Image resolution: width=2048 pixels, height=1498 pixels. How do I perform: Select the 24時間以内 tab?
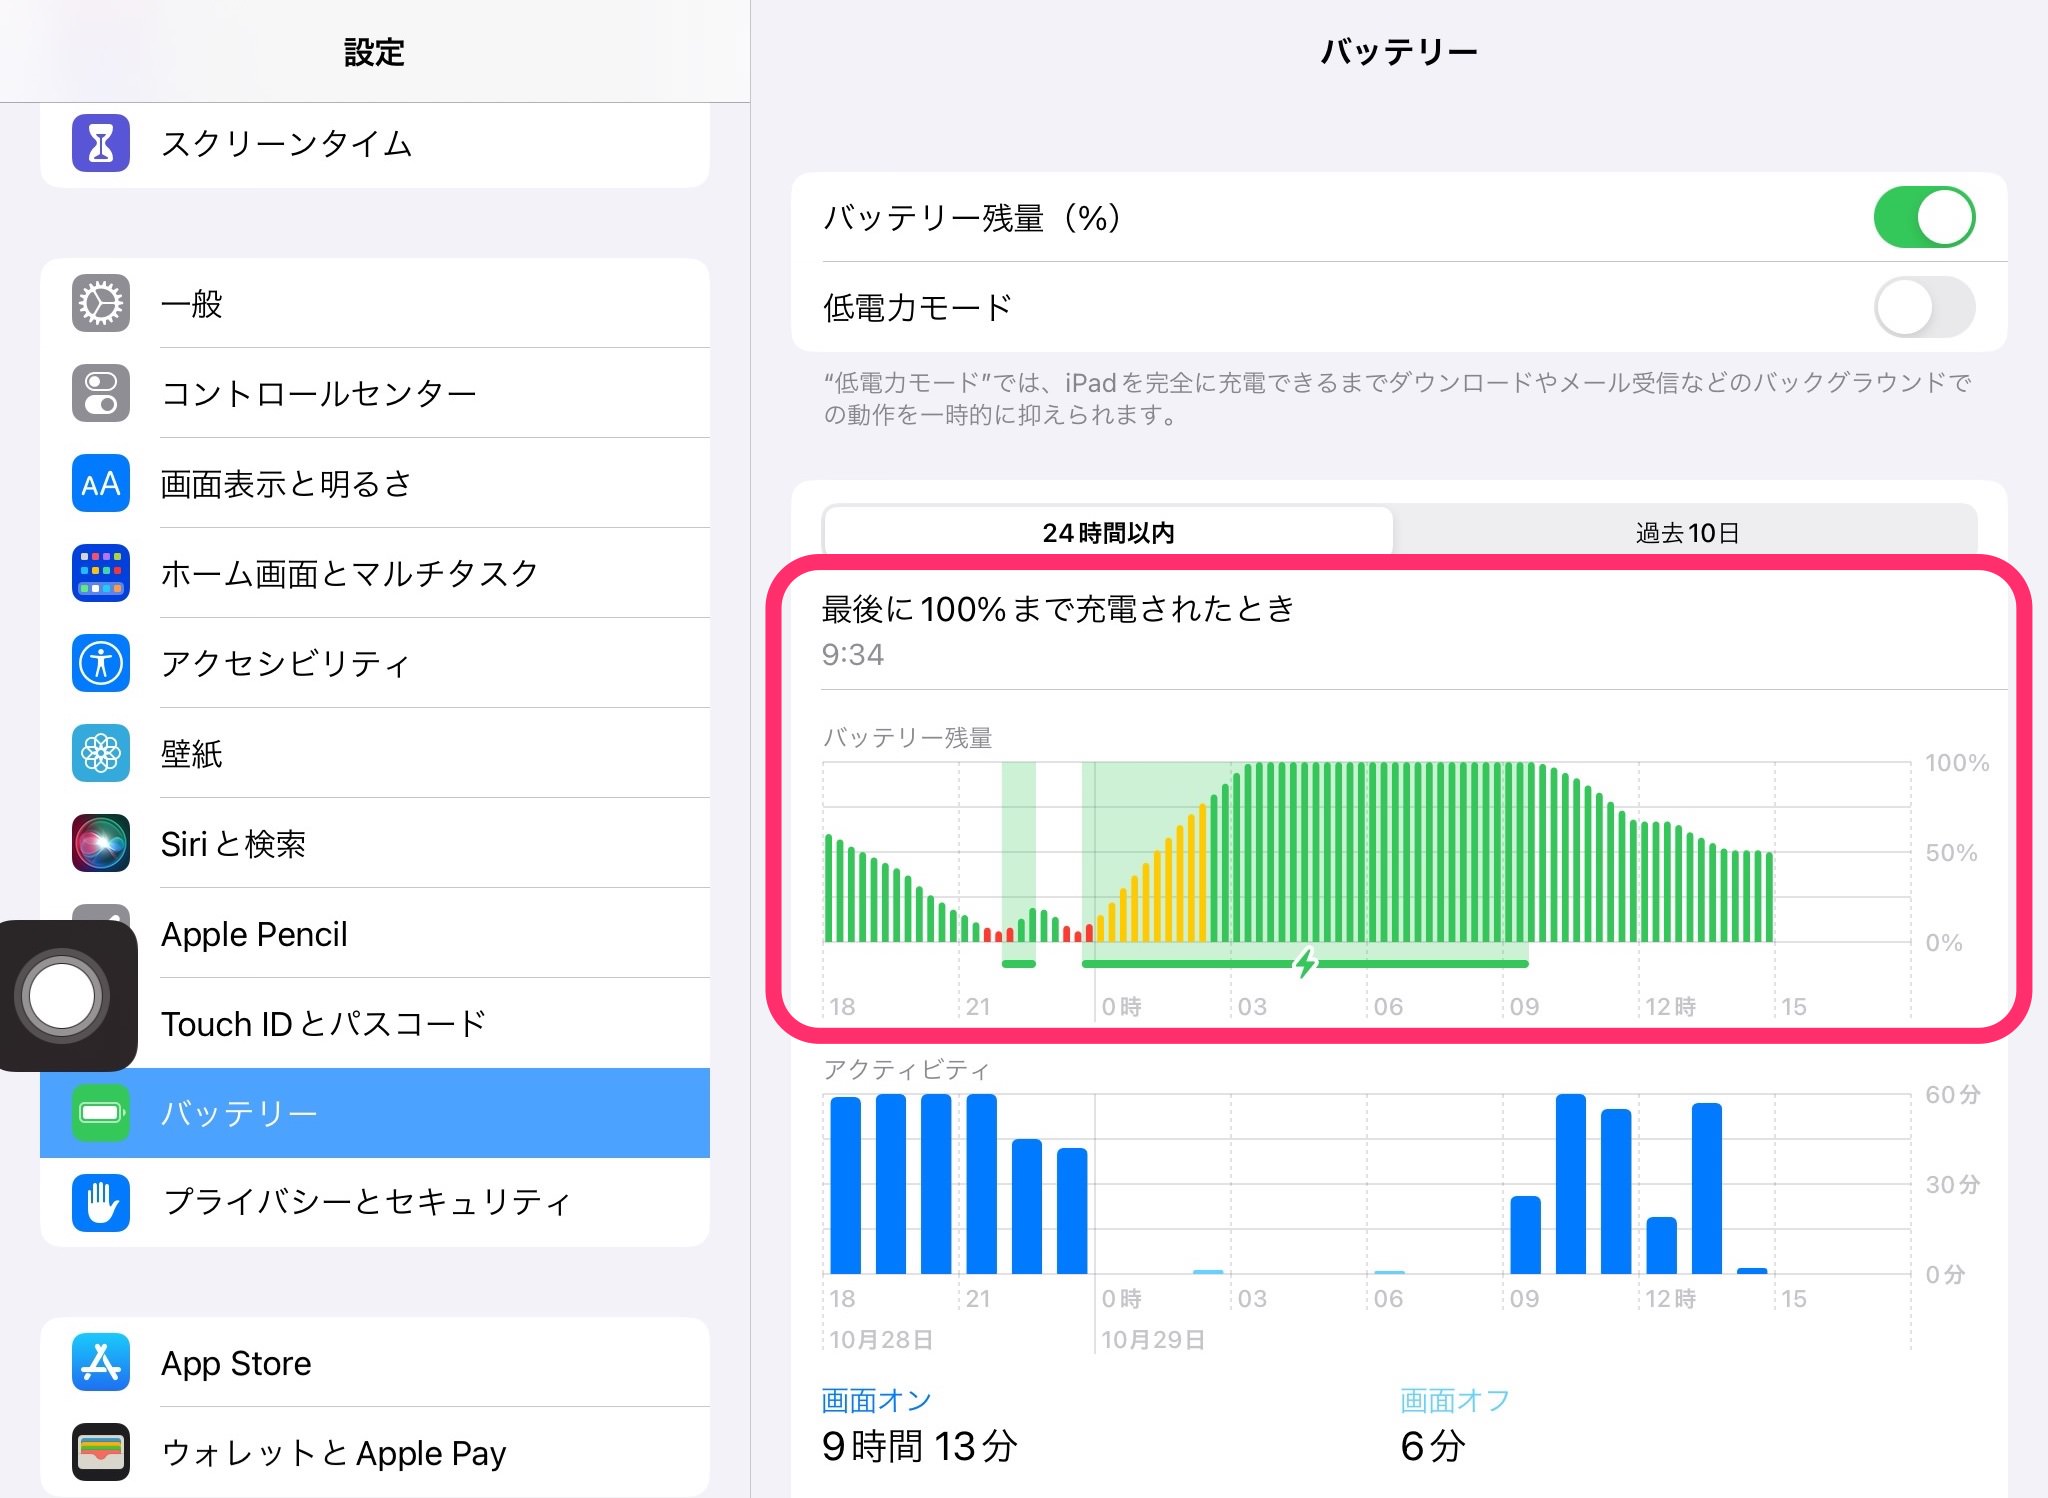[1108, 532]
